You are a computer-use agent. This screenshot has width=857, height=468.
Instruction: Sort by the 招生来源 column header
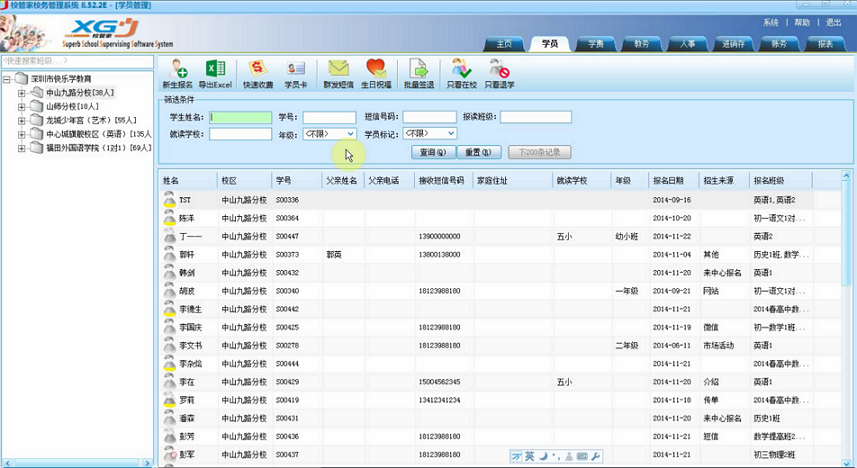pyautogui.click(x=725, y=180)
